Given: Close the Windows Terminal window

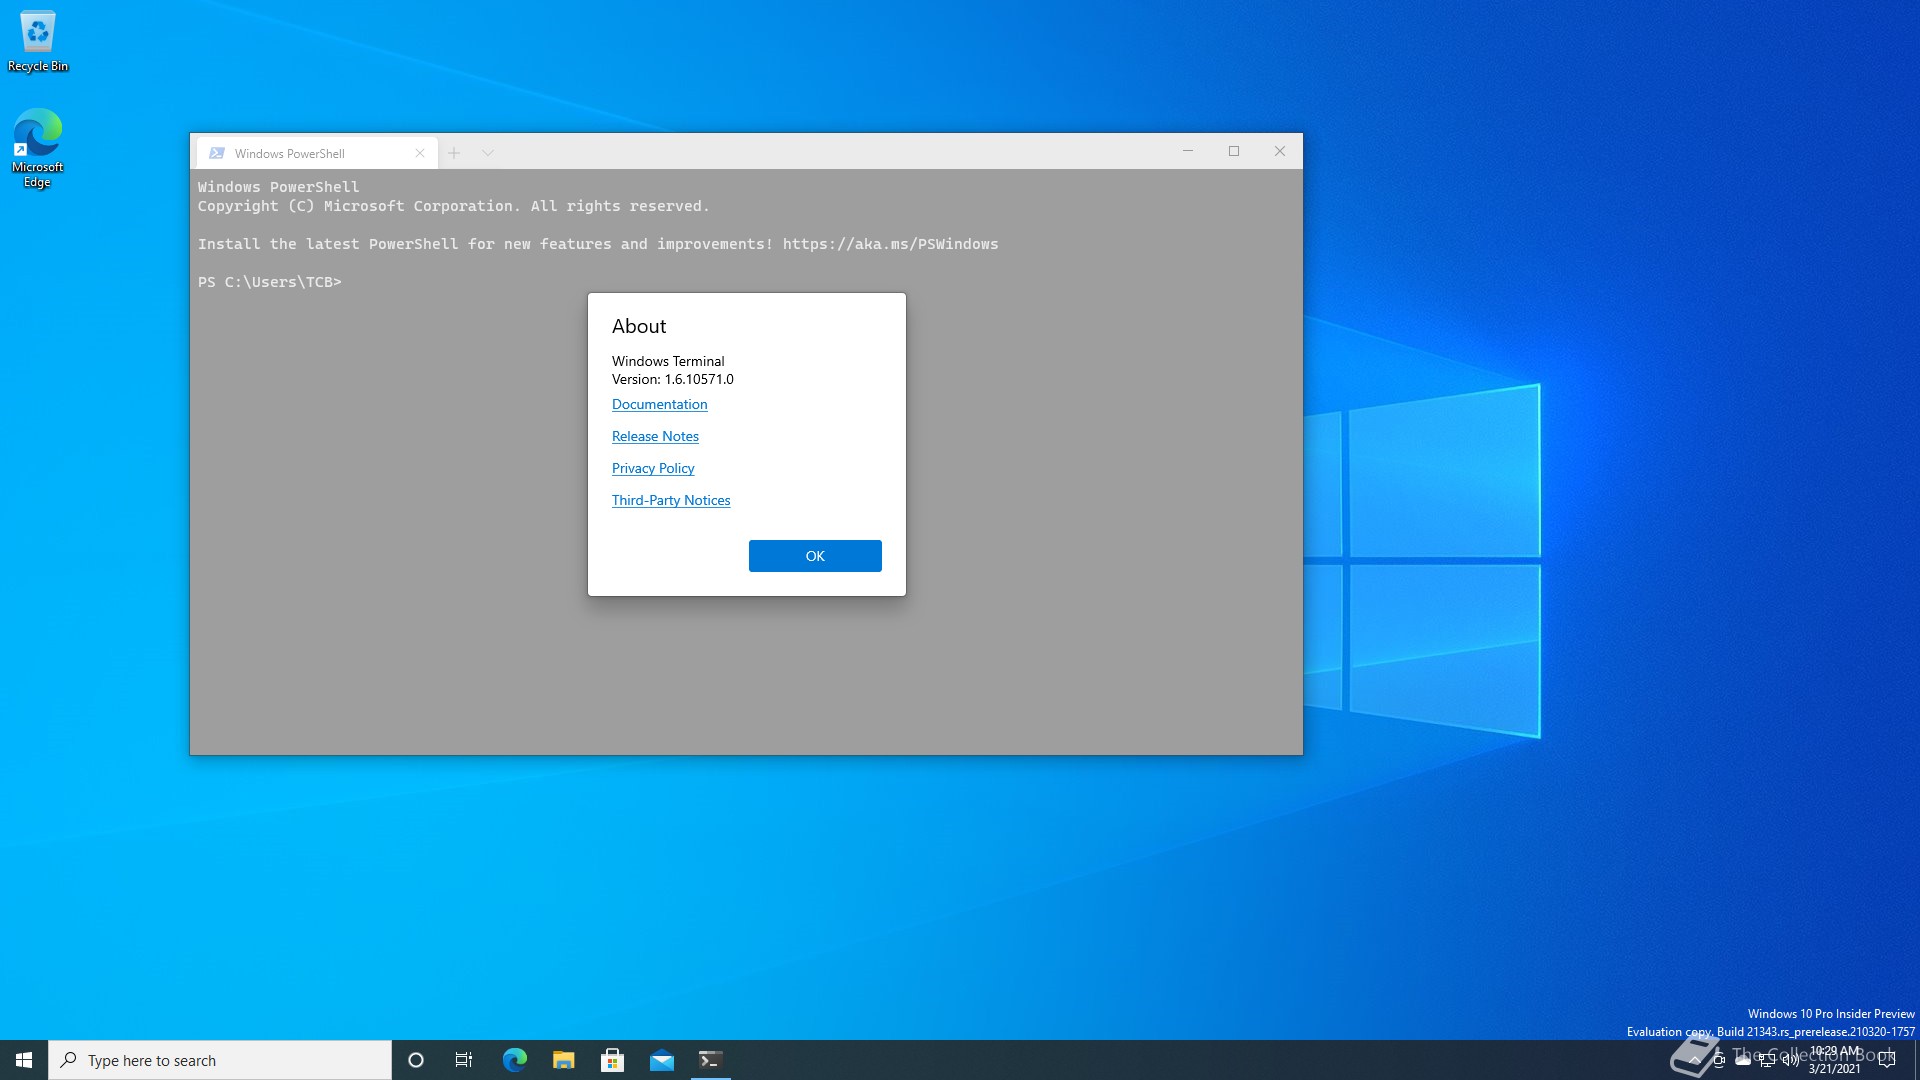Looking at the screenshot, I should pos(1280,151).
